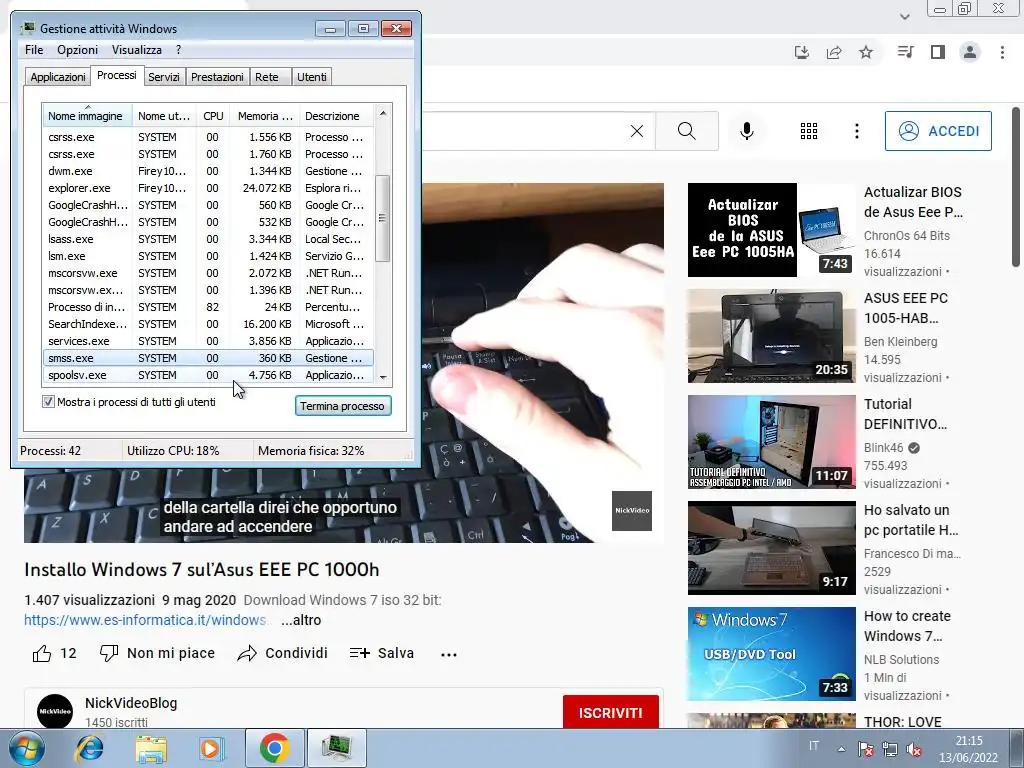Click Chrome's install app icon
Image resolution: width=1024 pixels, height=768 pixels.
802,52
